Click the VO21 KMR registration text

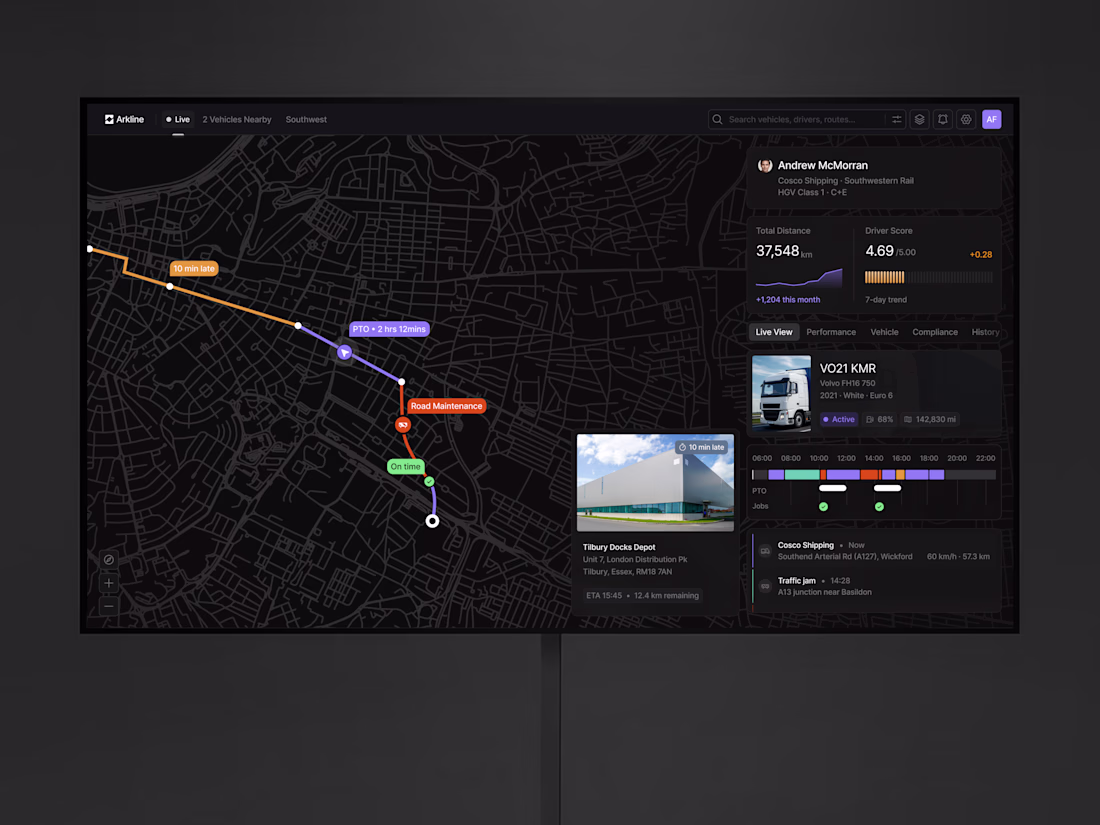(x=847, y=368)
